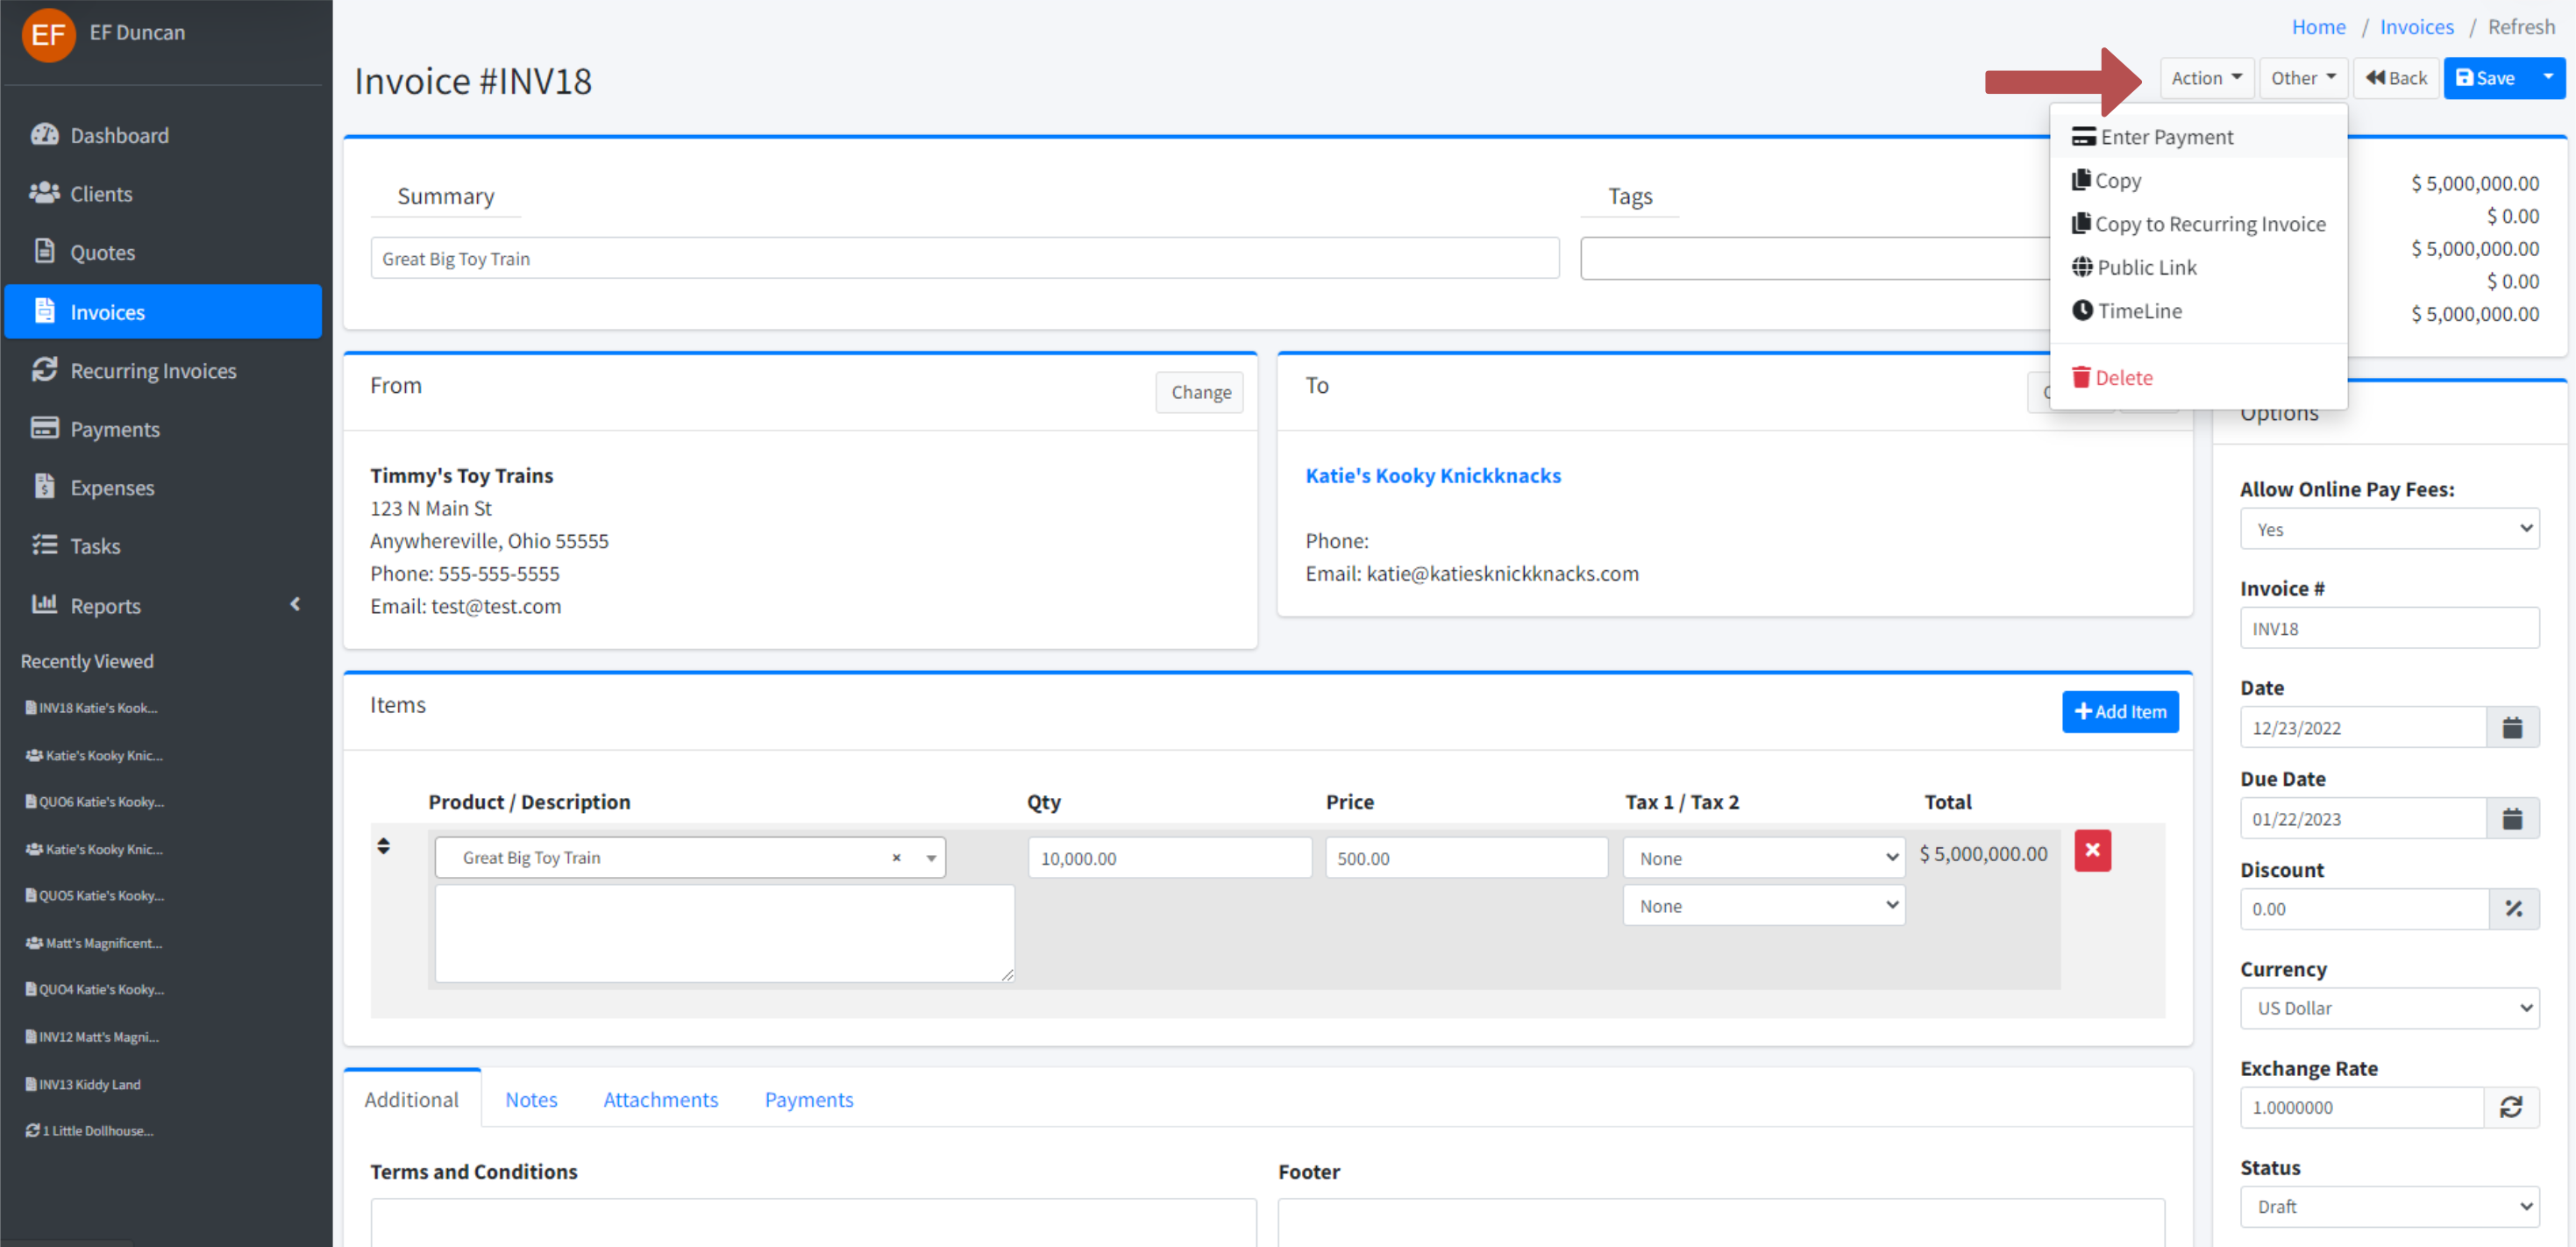Open Dashboard from sidebar

tap(119, 135)
